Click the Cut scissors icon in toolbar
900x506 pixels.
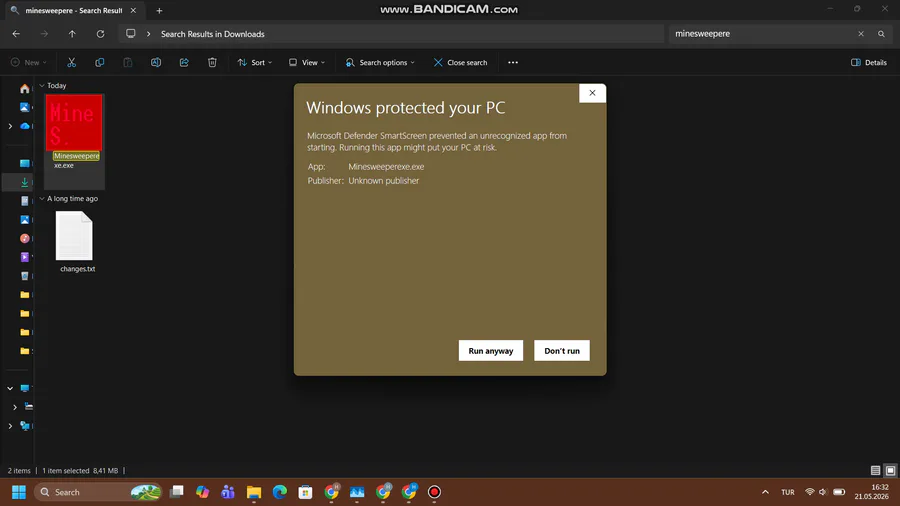click(x=71, y=63)
